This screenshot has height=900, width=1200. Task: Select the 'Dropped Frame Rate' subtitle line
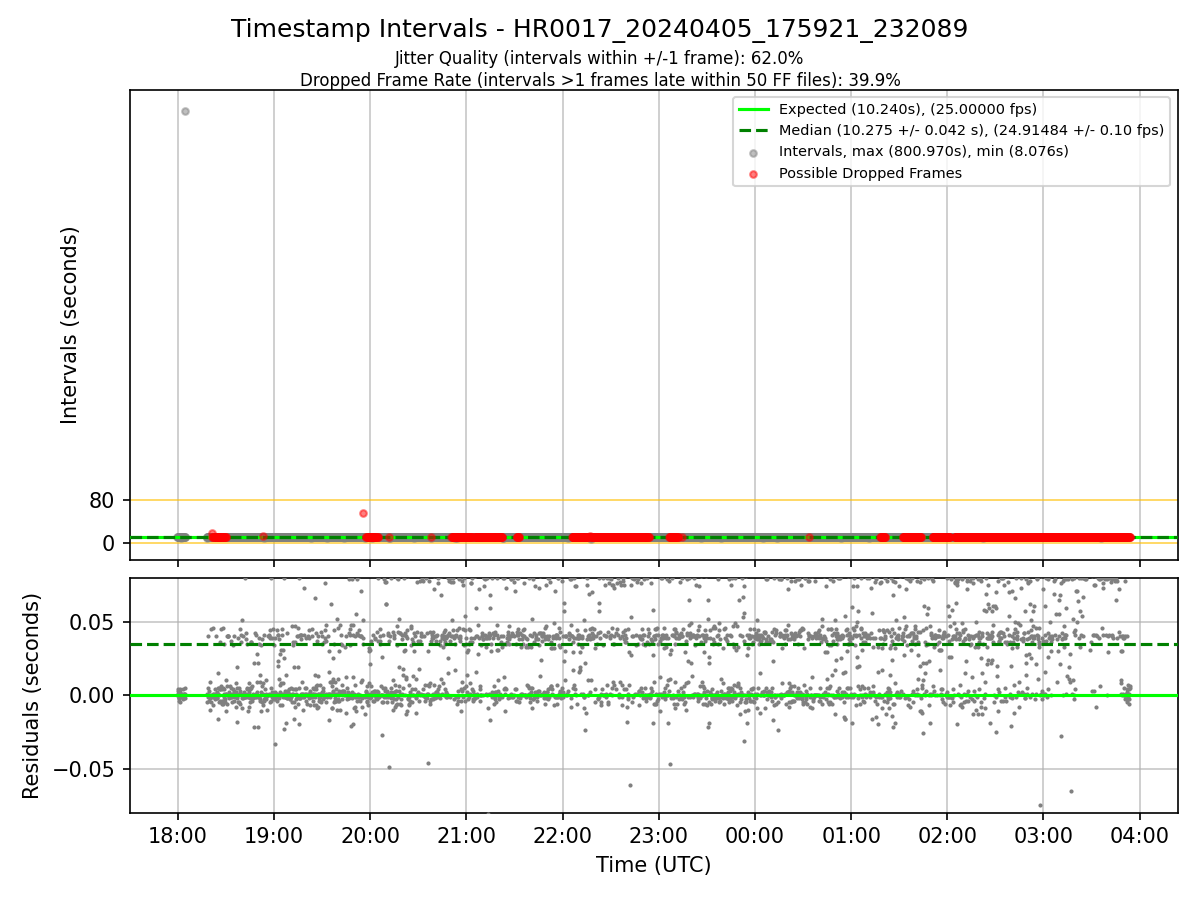tap(600, 80)
